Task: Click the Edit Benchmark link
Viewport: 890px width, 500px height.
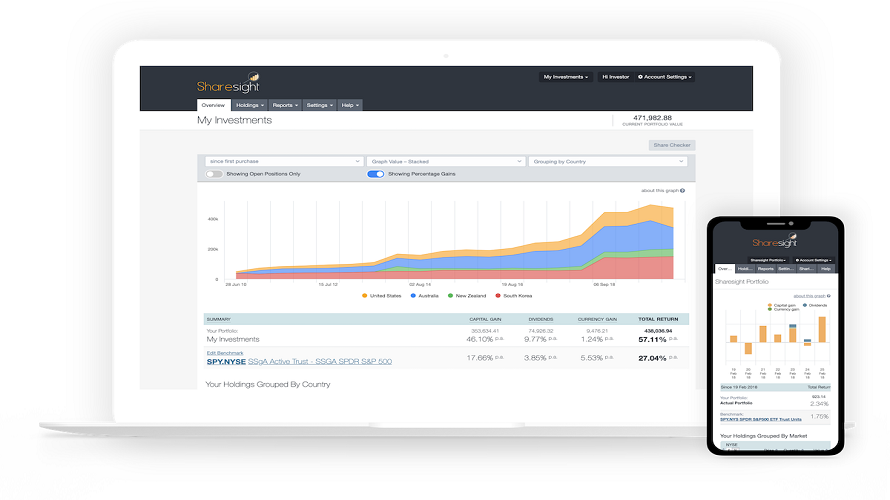Action: pyautogui.click(x=226, y=353)
